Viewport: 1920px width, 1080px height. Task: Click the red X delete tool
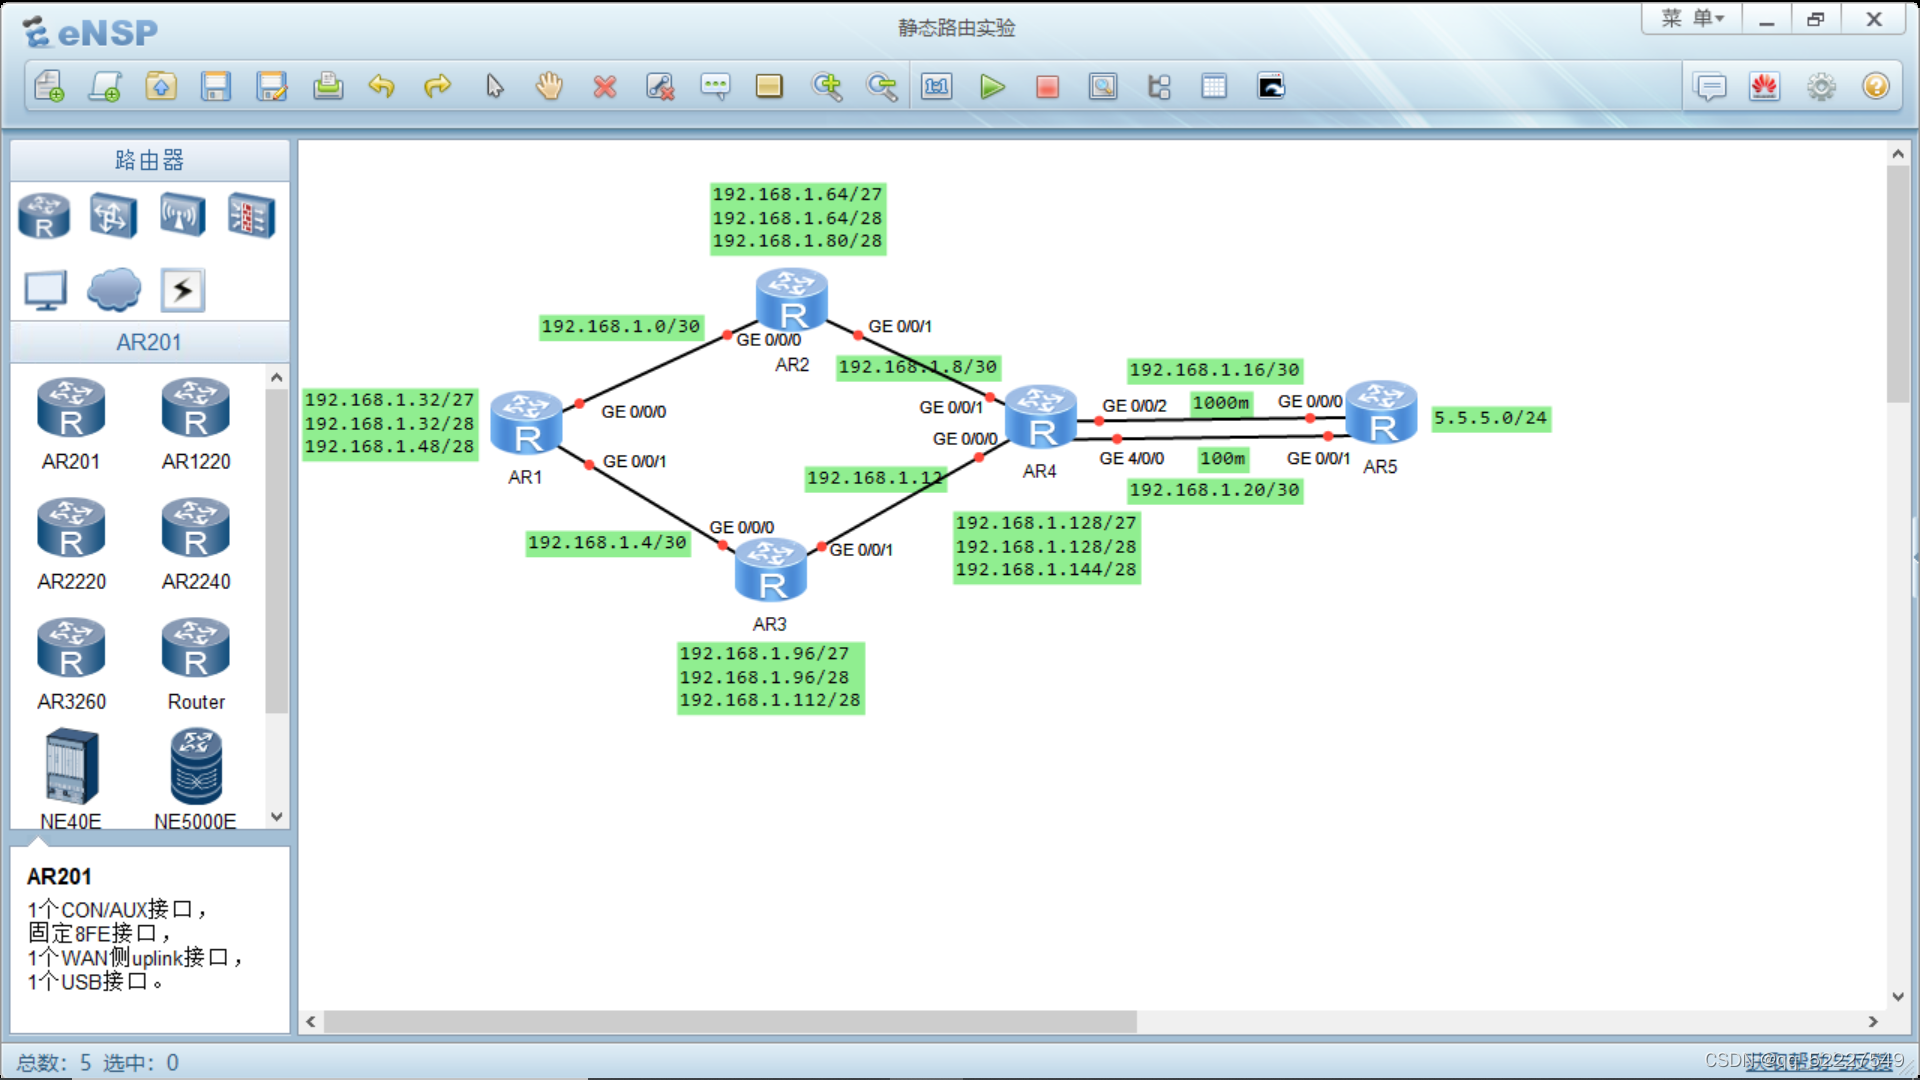[x=604, y=87]
